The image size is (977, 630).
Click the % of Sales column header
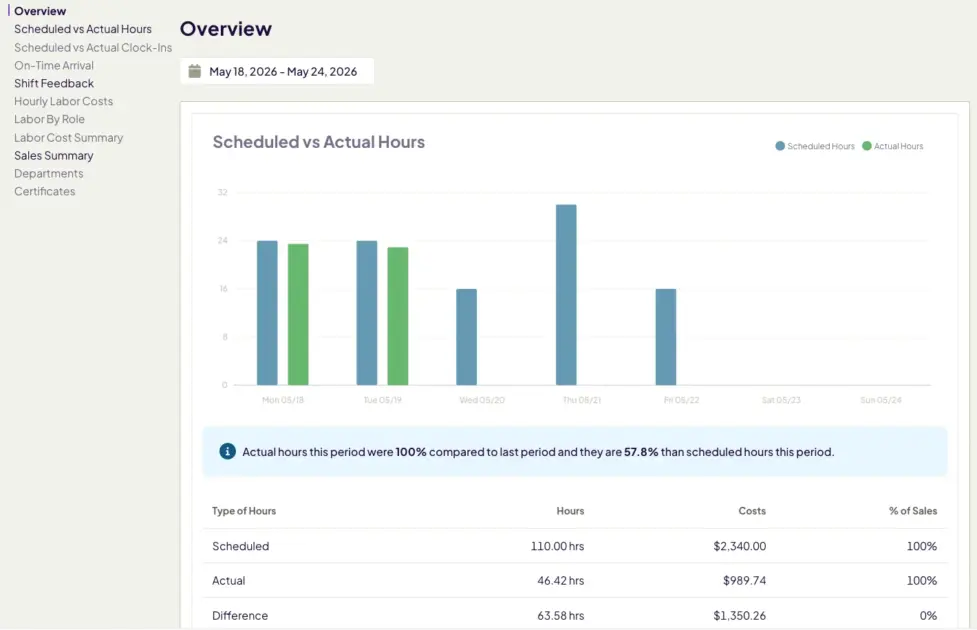(x=913, y=511)
